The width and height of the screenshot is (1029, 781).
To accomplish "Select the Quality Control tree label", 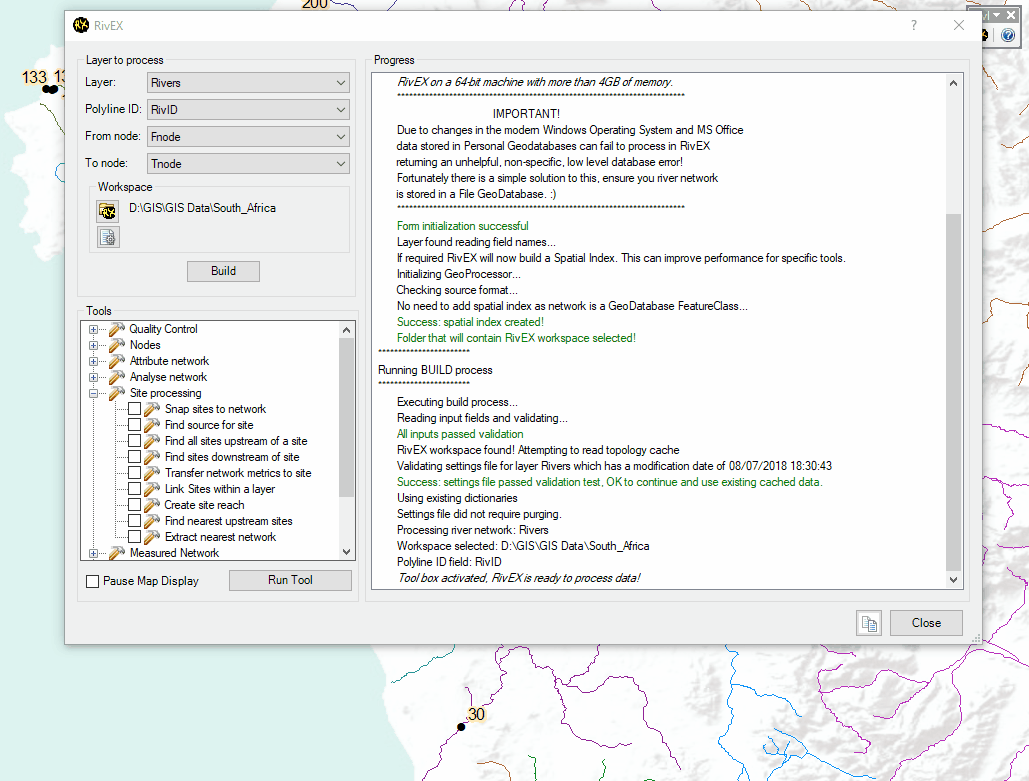I will (163, 329).
